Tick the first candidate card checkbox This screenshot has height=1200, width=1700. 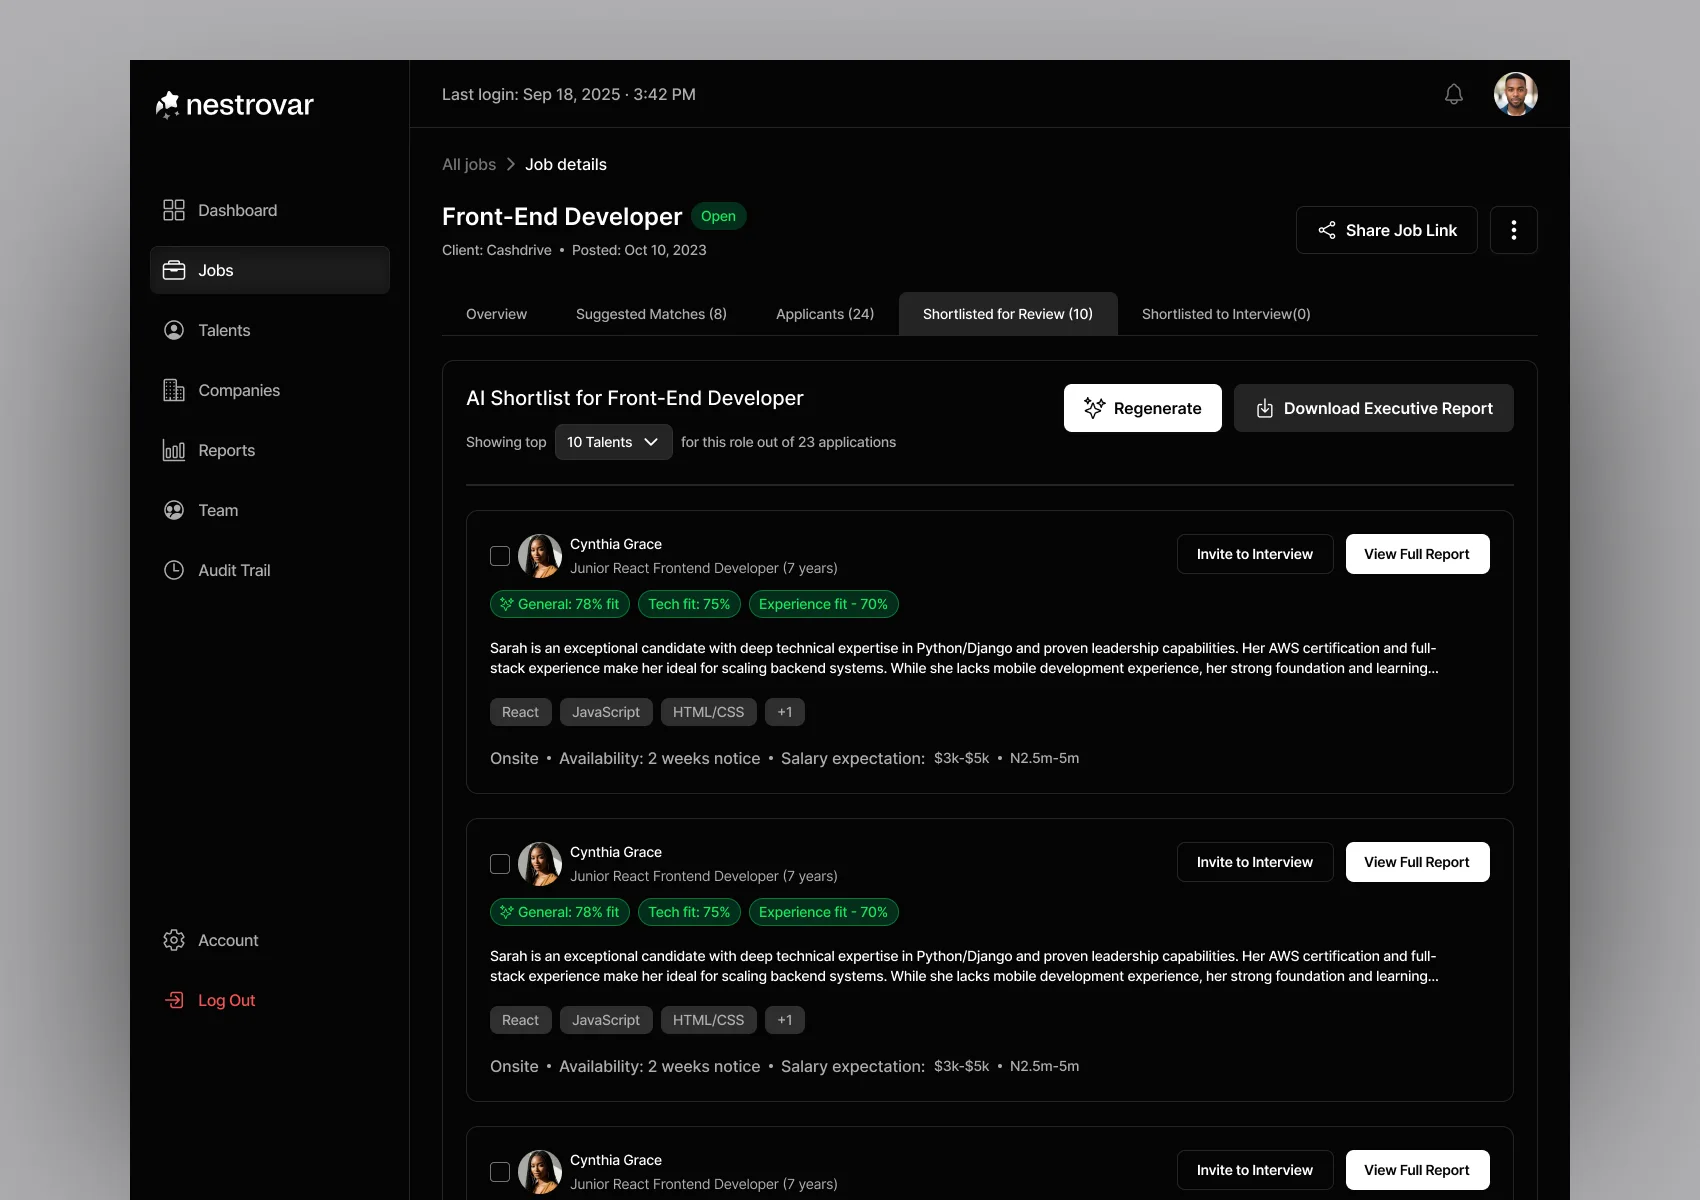[x=500, y=556]
